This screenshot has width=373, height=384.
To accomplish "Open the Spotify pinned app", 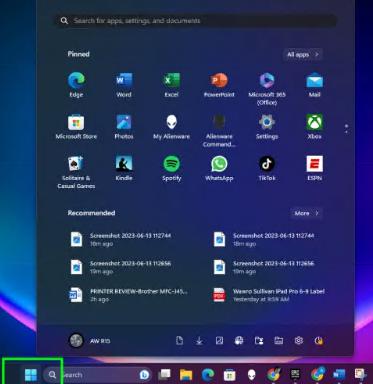I will 171,168.
